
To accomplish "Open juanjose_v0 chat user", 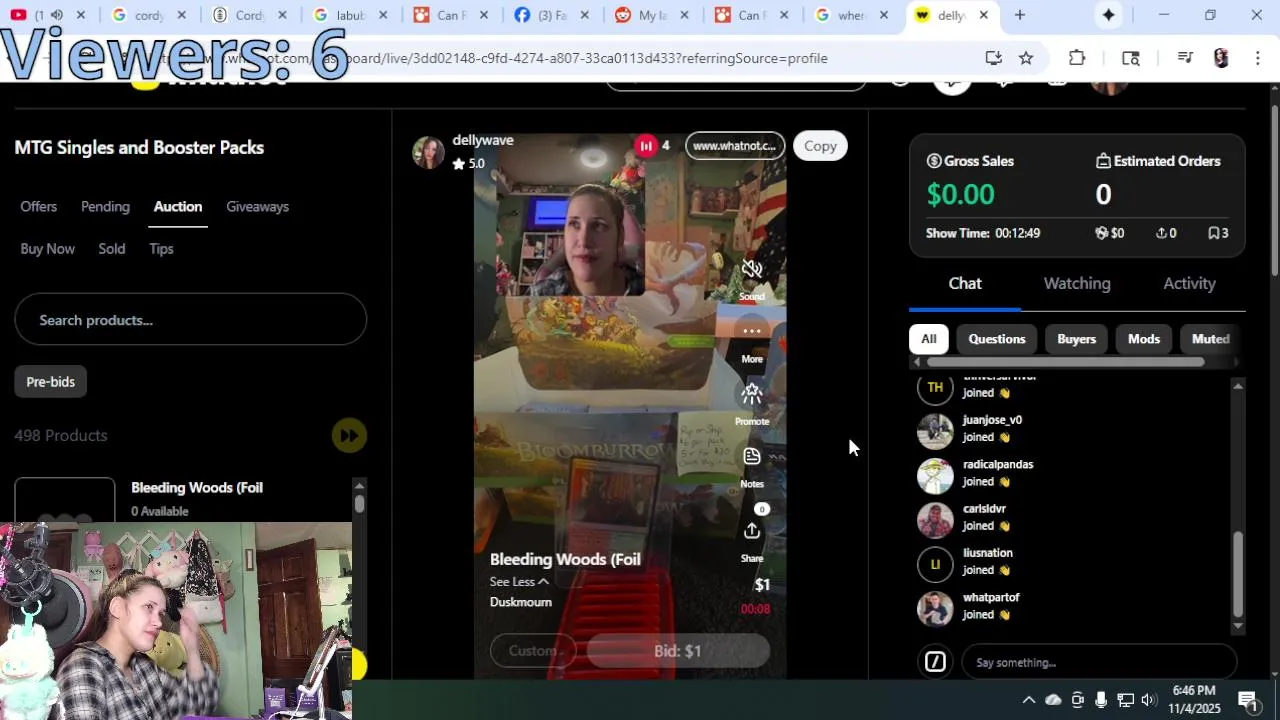I will pos(992,420).
